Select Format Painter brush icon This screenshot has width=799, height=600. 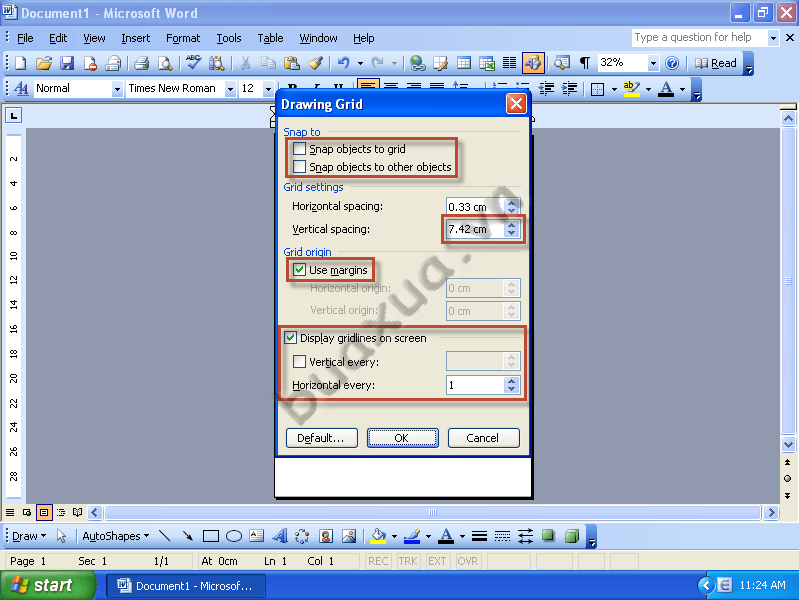pos(315,63)
